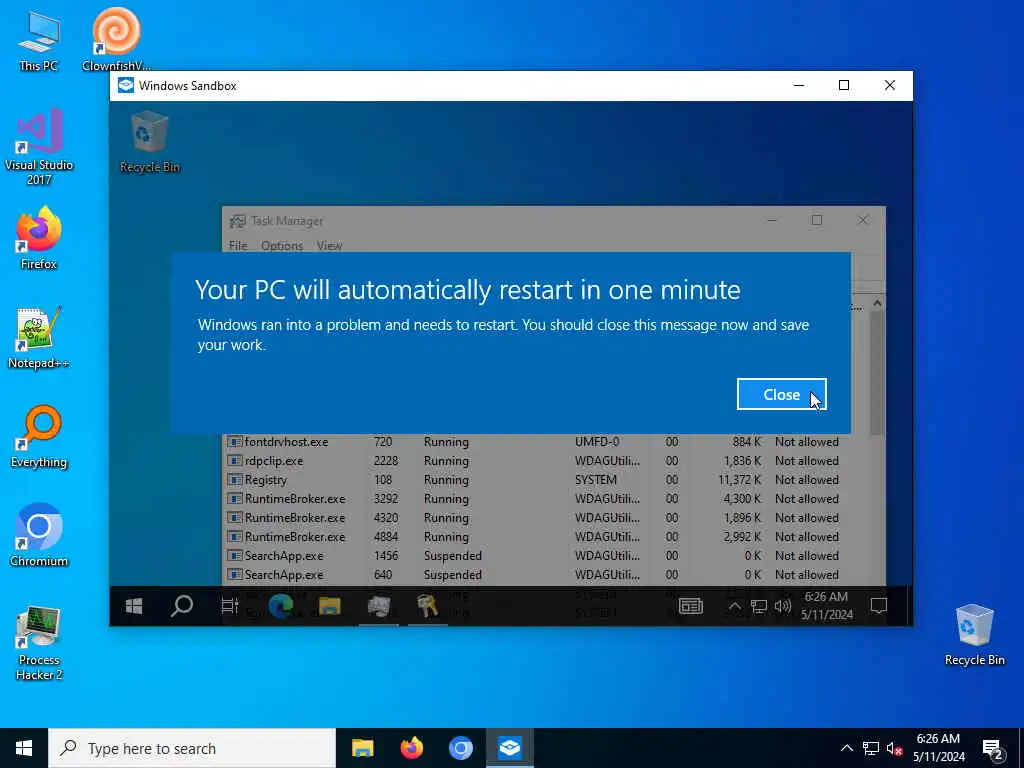Open the Task Manager Options menu
The image size is (1024, 768).
coord(281,246)
